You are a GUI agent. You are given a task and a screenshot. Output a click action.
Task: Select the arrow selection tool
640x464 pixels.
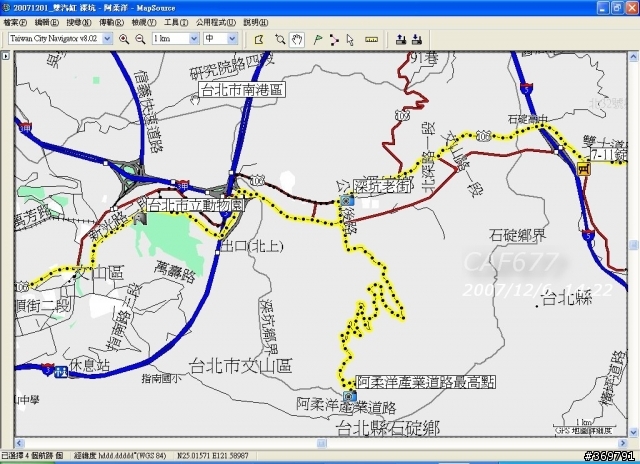point(350,40)
